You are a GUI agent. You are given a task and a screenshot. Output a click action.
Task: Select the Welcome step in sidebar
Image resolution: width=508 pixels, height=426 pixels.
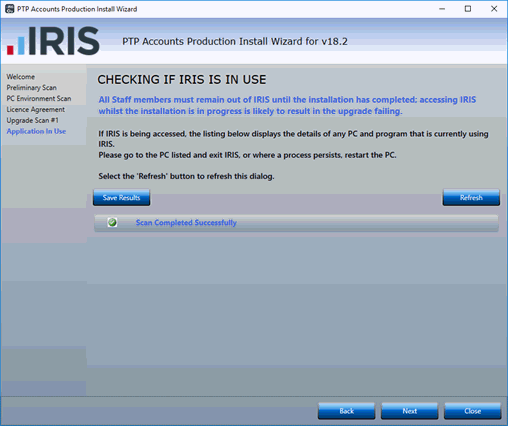click(x=21, y=77)
